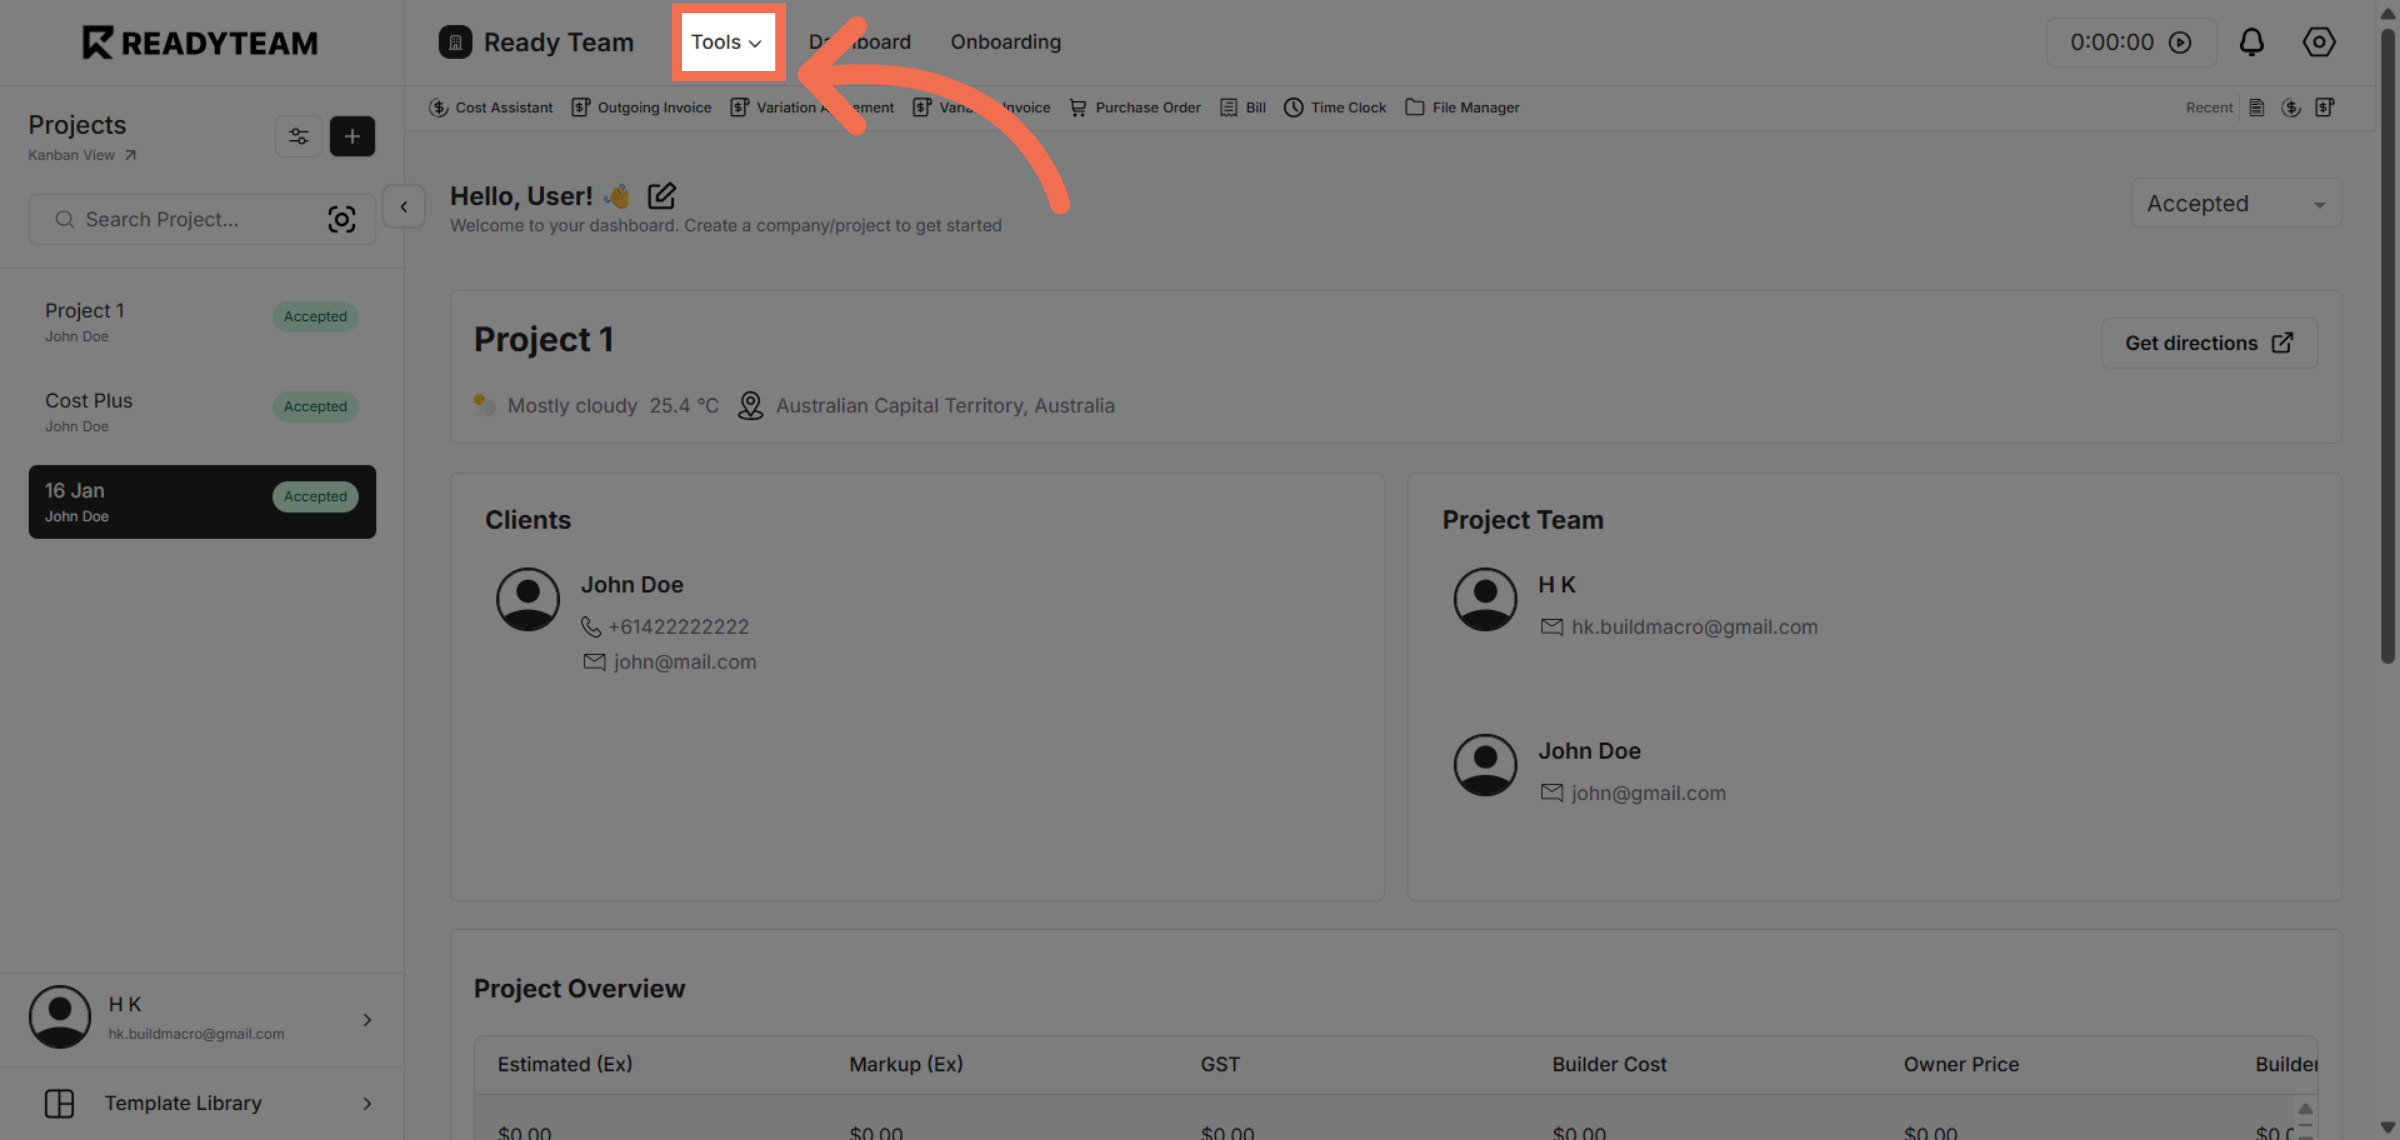Click the Search Project input field
Image resolution: width=2400 pixels, height=1140 pixels.
tap(180, 219)
